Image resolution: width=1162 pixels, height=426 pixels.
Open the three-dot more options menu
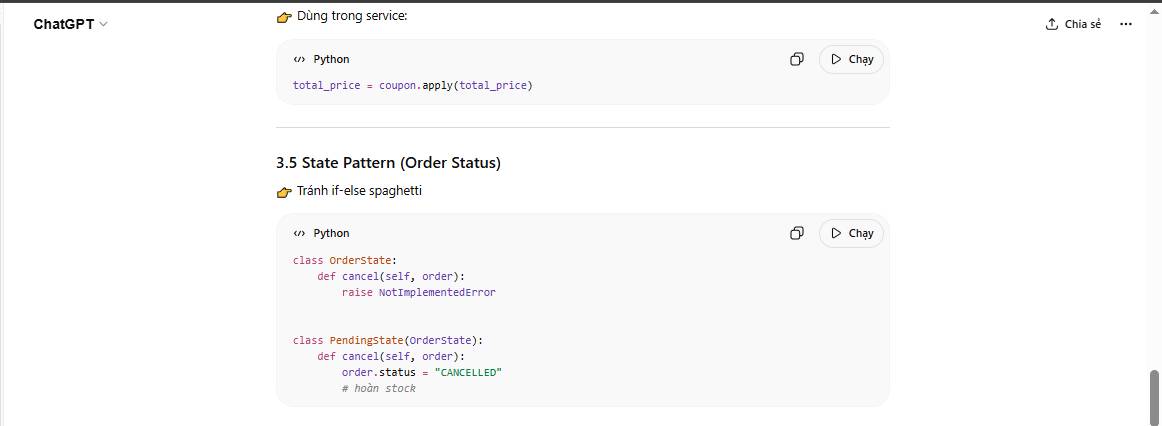pos(1126,24)
